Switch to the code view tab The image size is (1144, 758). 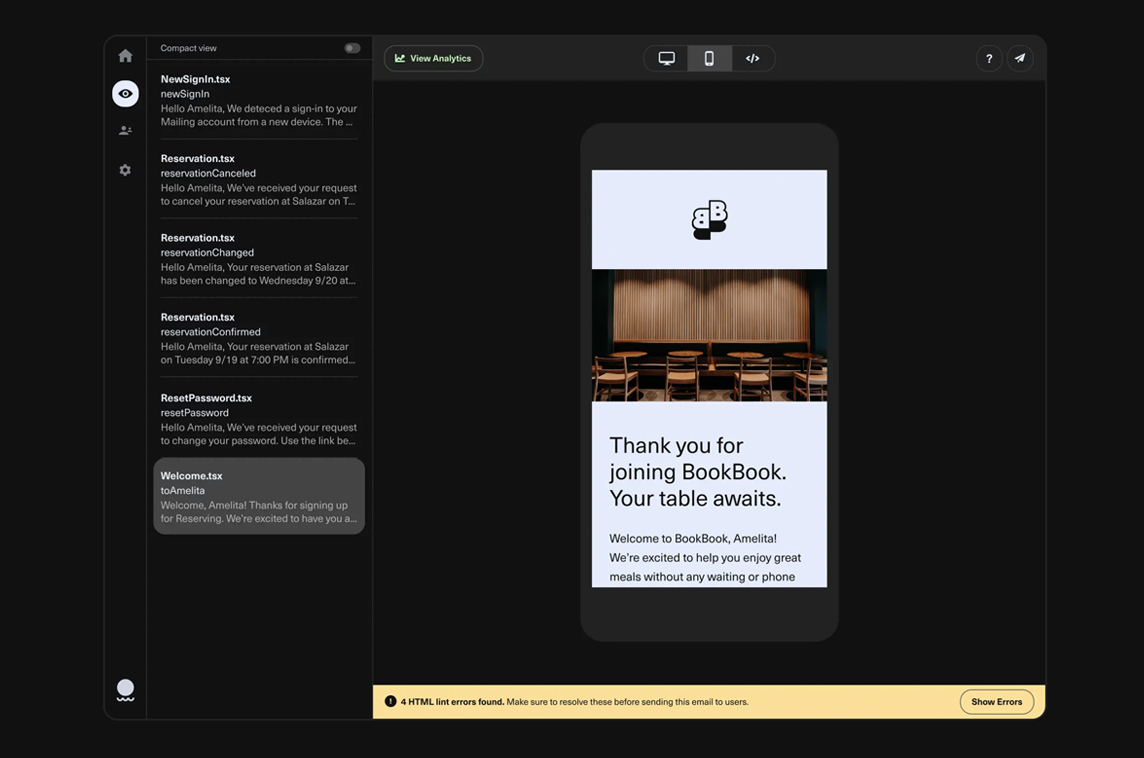click(x=753, y=58)
